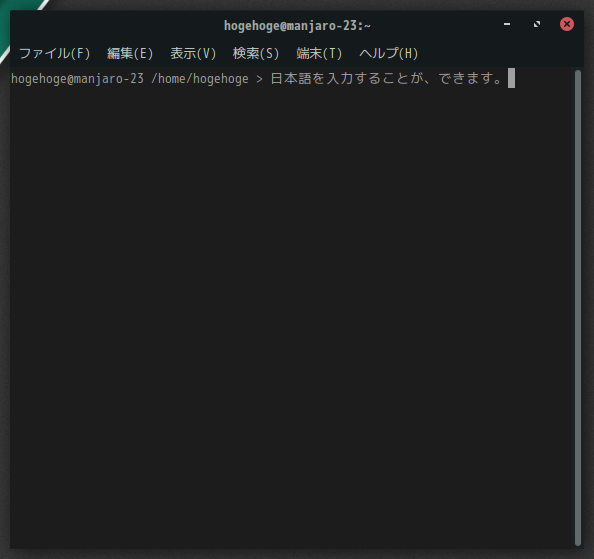Open the ファイル(F) menu
This screenshot has width=594, height=559.
click(x=55, y=53)
